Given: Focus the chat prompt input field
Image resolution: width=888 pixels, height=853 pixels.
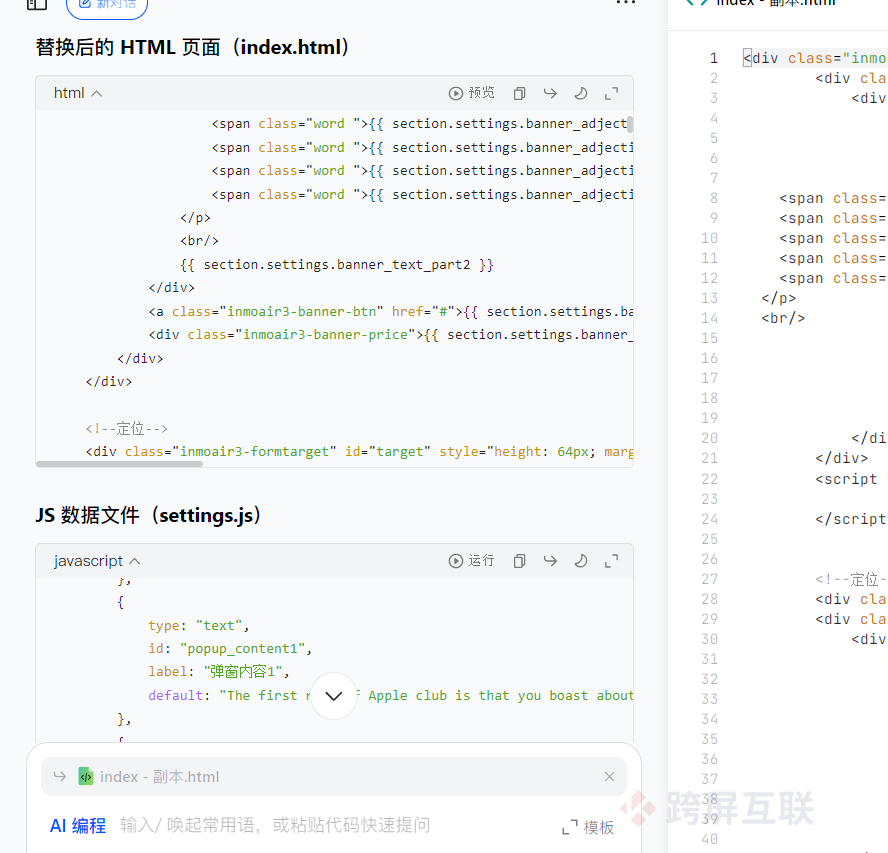Looking at the screenshot, I should (x=300, y=826).
